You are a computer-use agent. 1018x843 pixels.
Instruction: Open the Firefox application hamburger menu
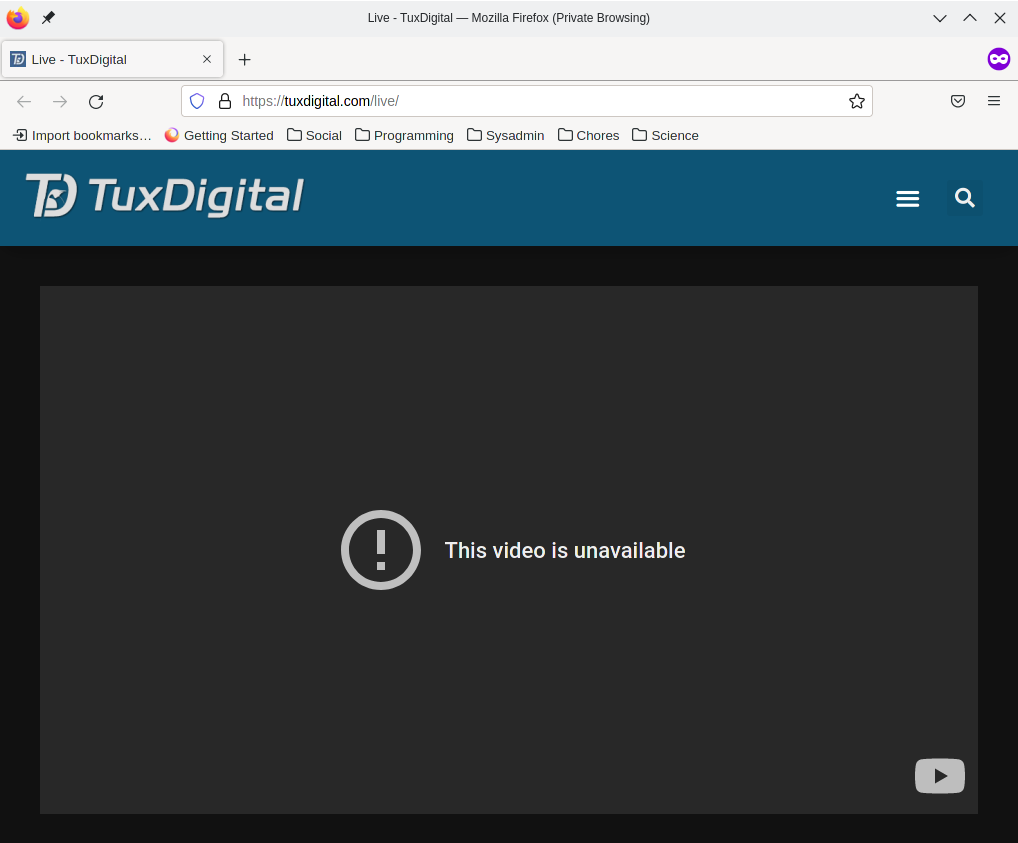click(994, 101)
